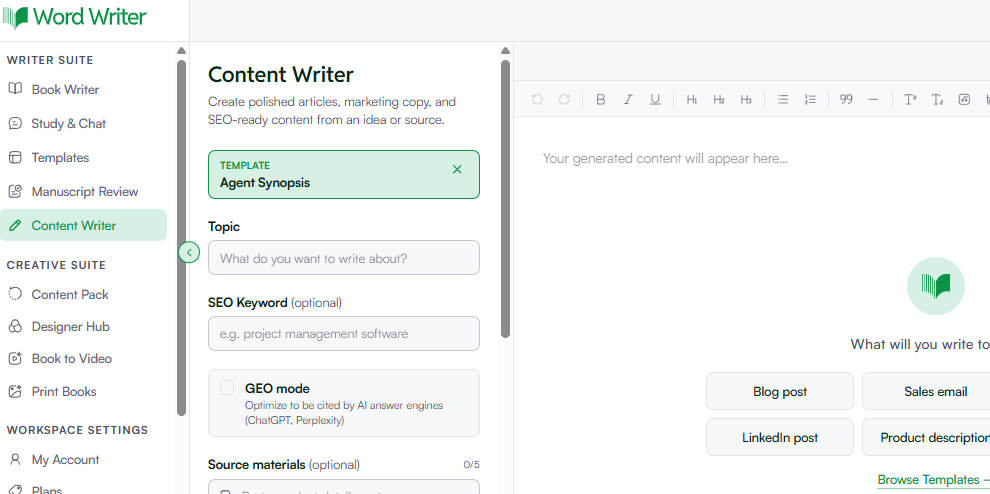Apply bold formatting in editor toolbar
Image resolution: width=990 pixels, height=494 pixels.
click(x=600, y=99)
